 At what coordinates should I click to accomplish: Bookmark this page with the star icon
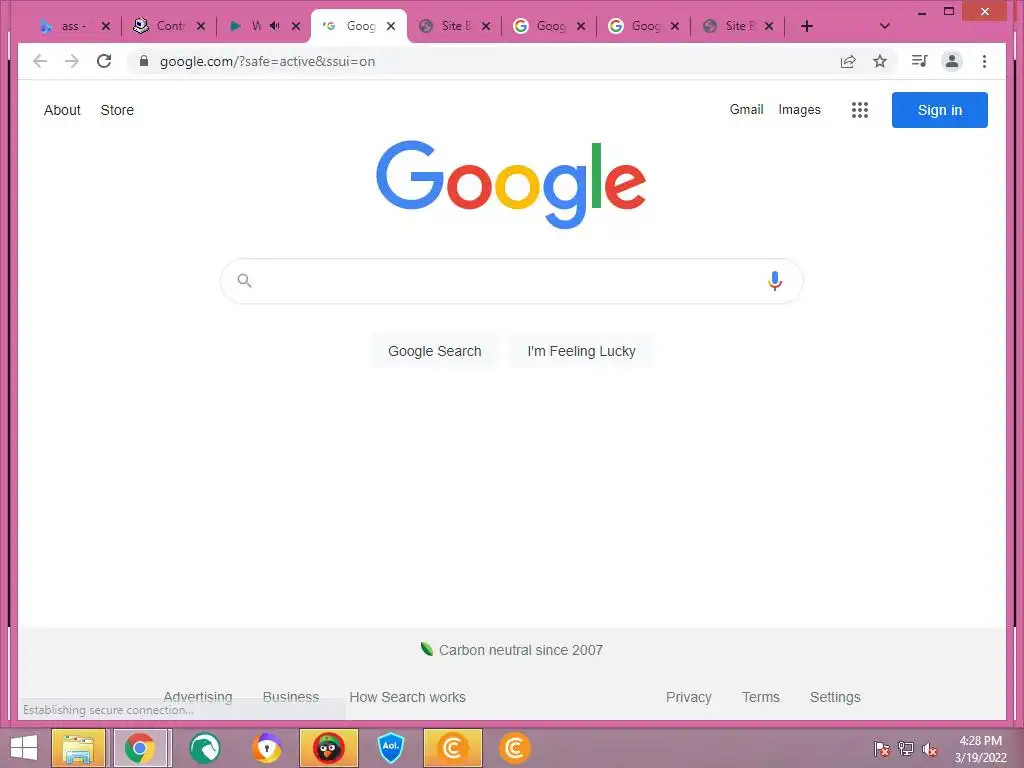coord(880,61)
